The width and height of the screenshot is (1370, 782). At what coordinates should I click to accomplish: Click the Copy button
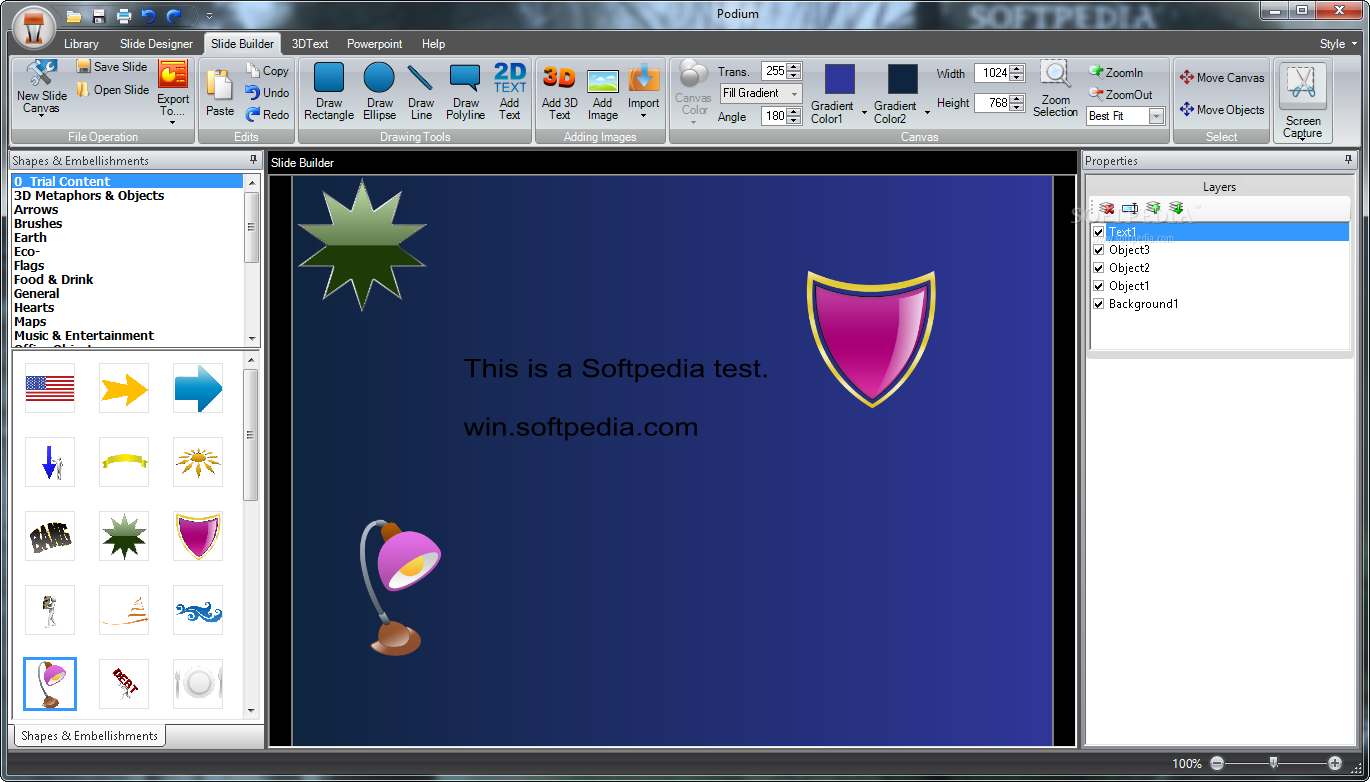click(267, 71)
